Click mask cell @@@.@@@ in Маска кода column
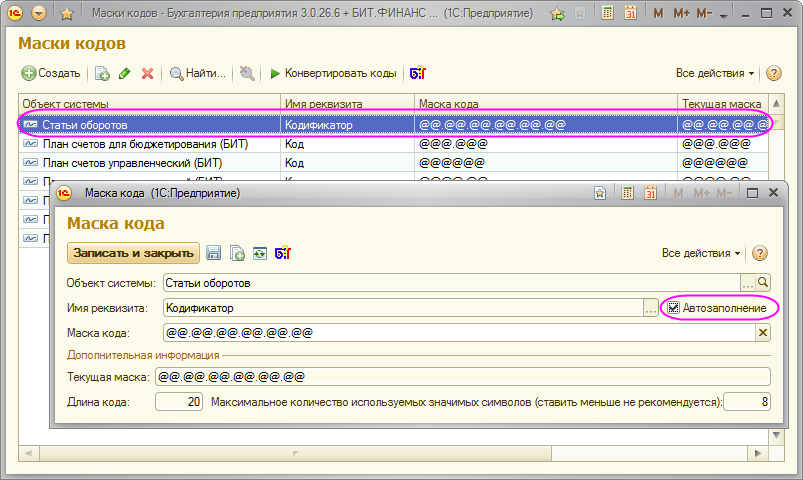 click(546, 144)
